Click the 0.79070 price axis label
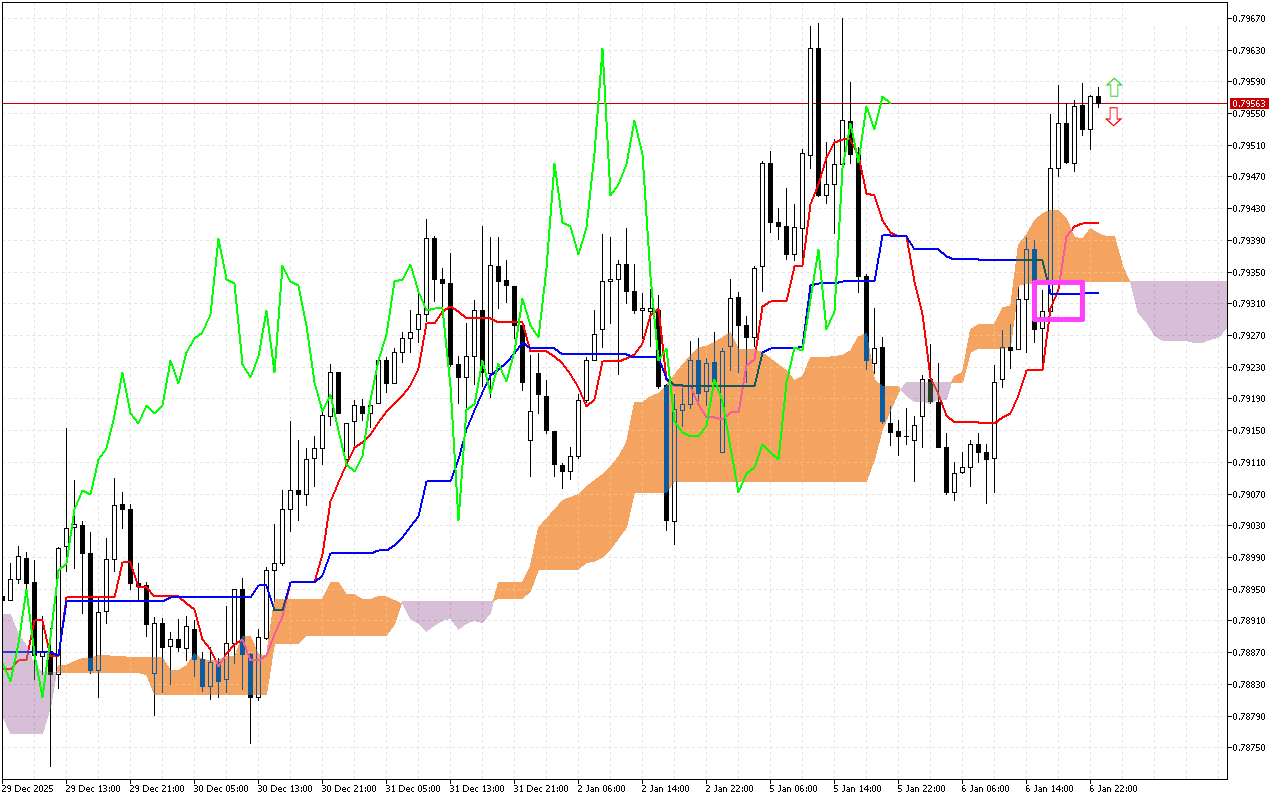1280x800 pixels. [1249, 494]
